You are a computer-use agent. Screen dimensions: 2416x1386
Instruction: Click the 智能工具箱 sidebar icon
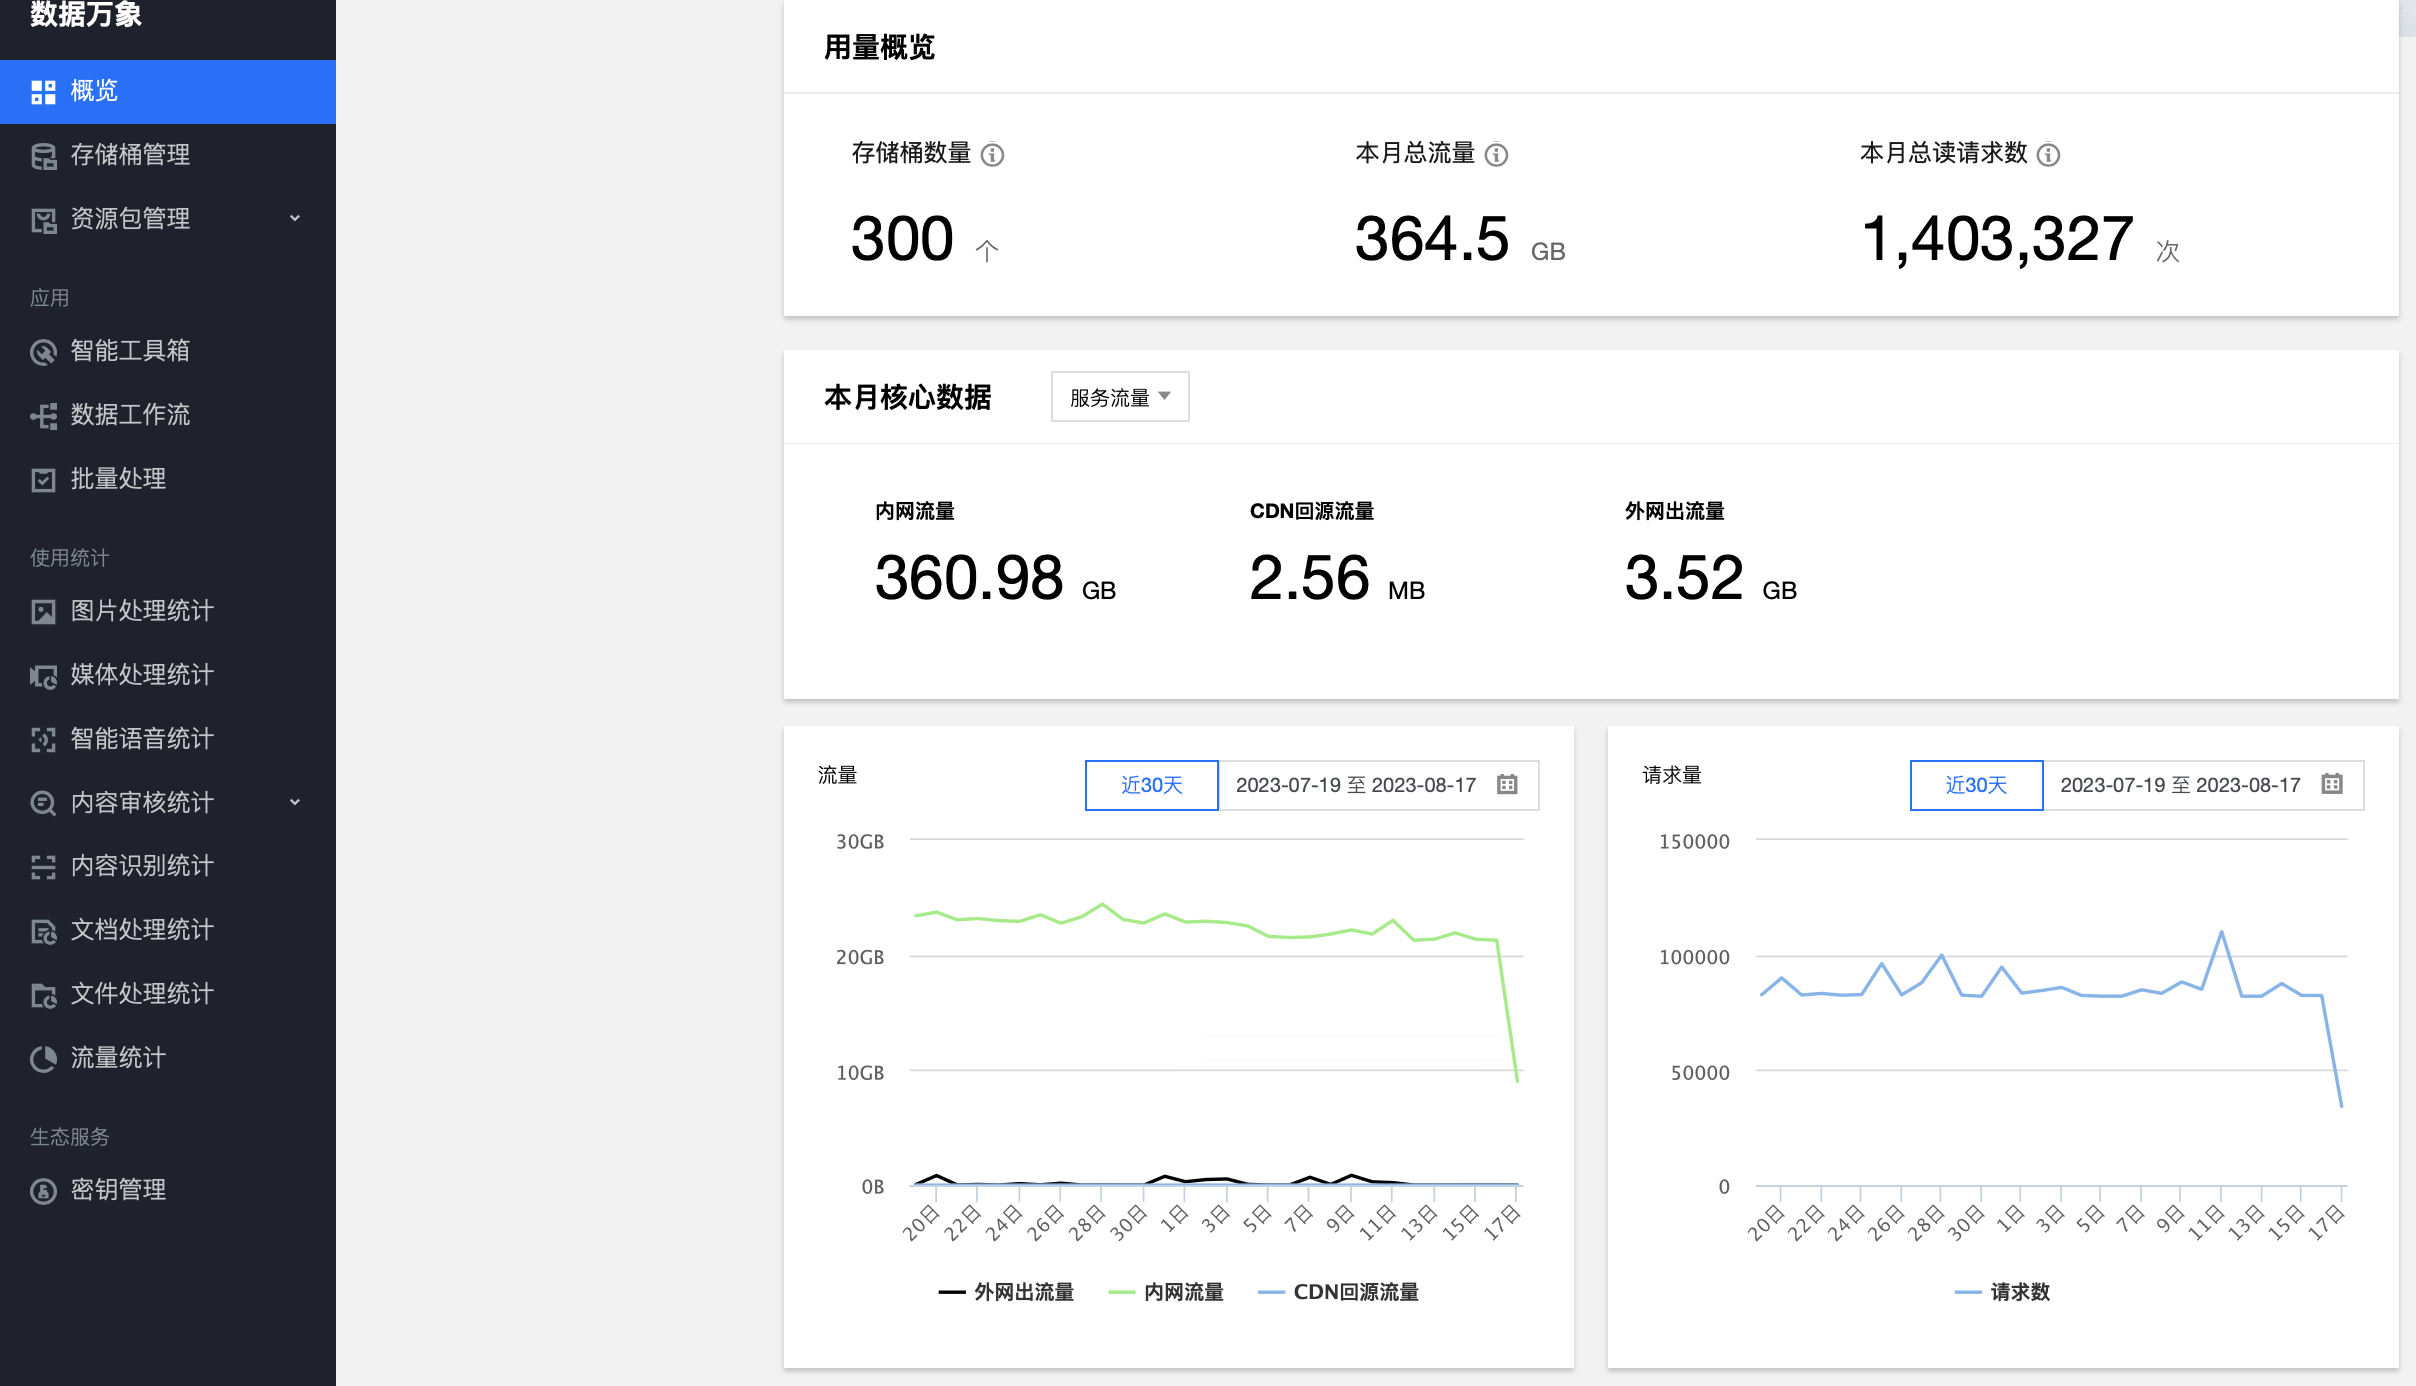[43, 352]
